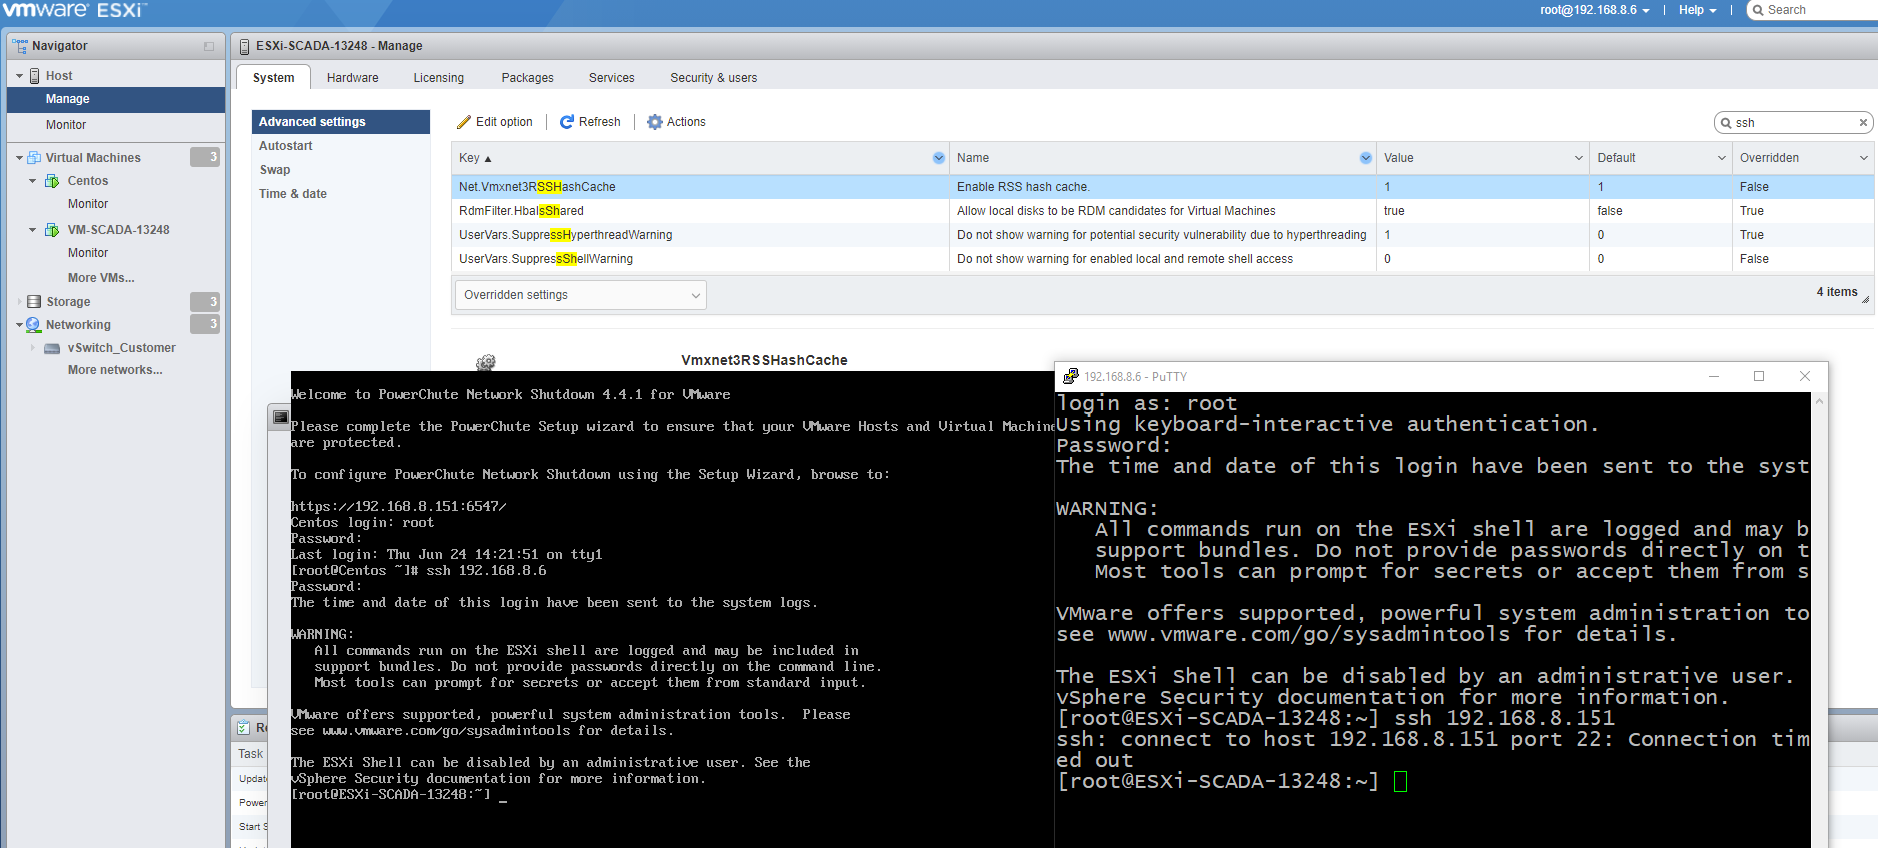Collapse the Host tree node

[x=19, y=76]
